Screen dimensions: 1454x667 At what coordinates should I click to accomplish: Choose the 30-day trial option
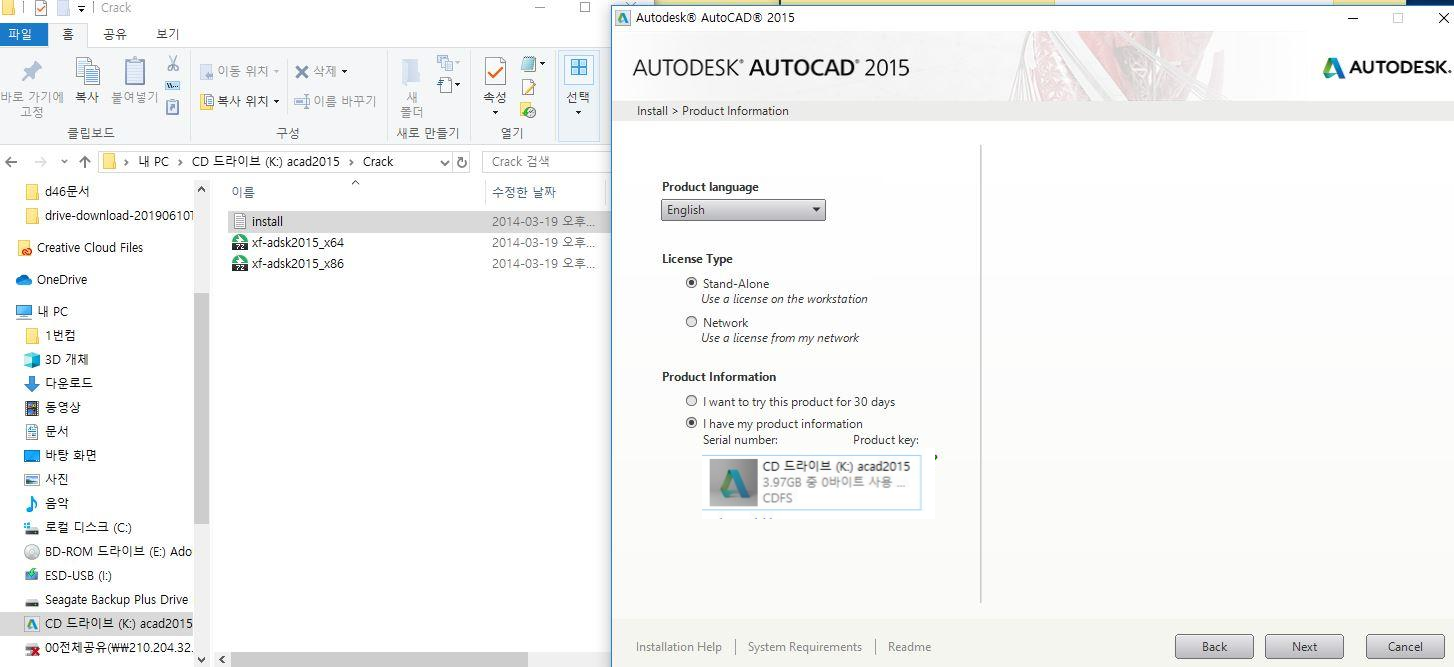point(691,400)
